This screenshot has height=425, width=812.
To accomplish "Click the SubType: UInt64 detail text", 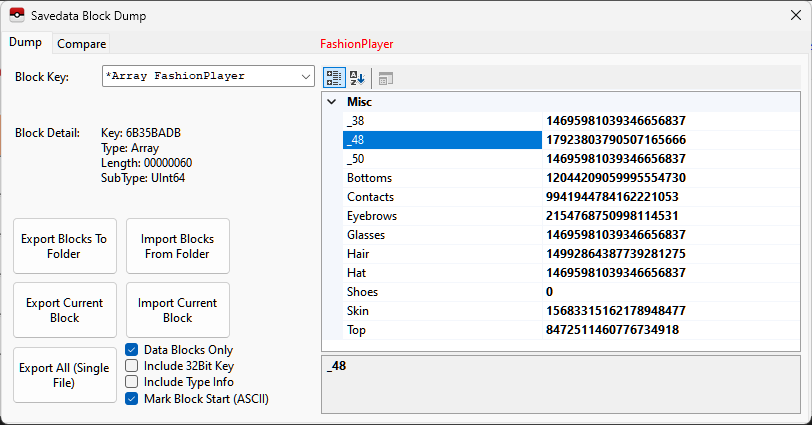I will [143, 178].
